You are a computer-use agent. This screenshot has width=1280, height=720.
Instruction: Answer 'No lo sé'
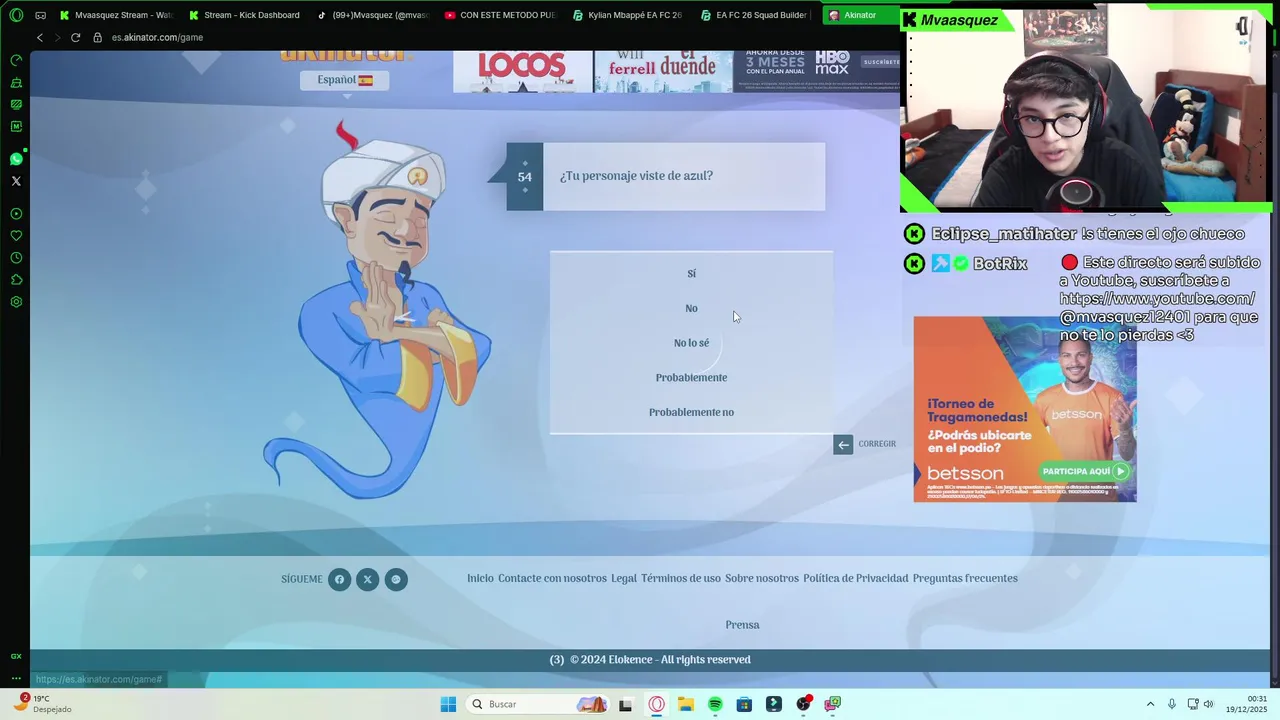pyautogui.click(x=691, y=343)
